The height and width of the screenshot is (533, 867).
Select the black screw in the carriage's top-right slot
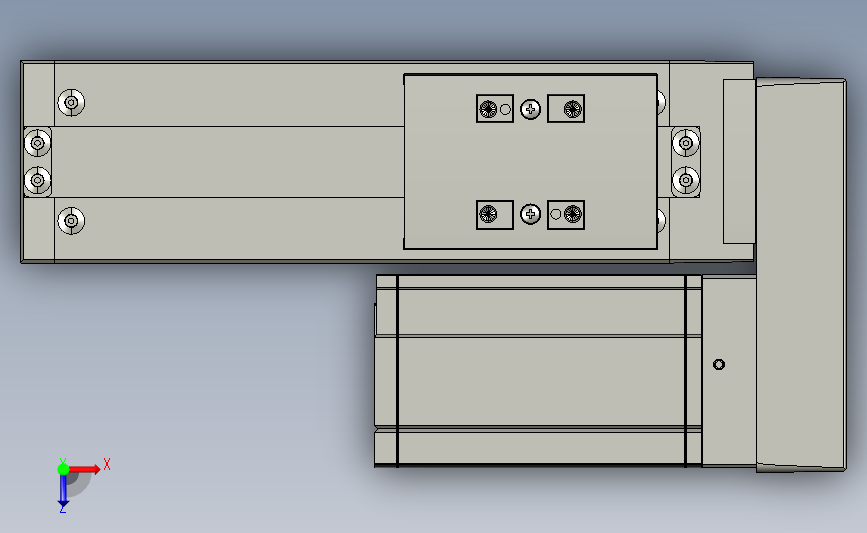pos(572,109)
